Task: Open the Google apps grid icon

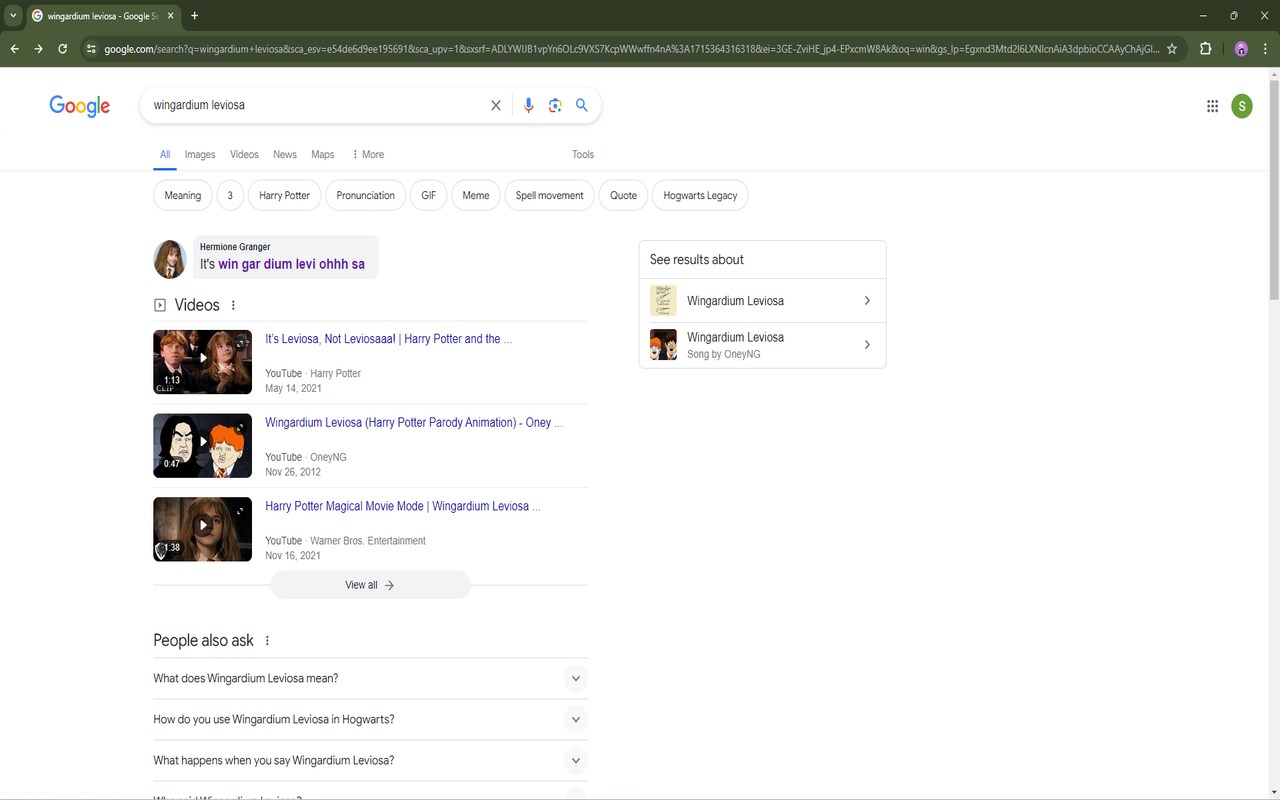Action: pos(1212,106)
